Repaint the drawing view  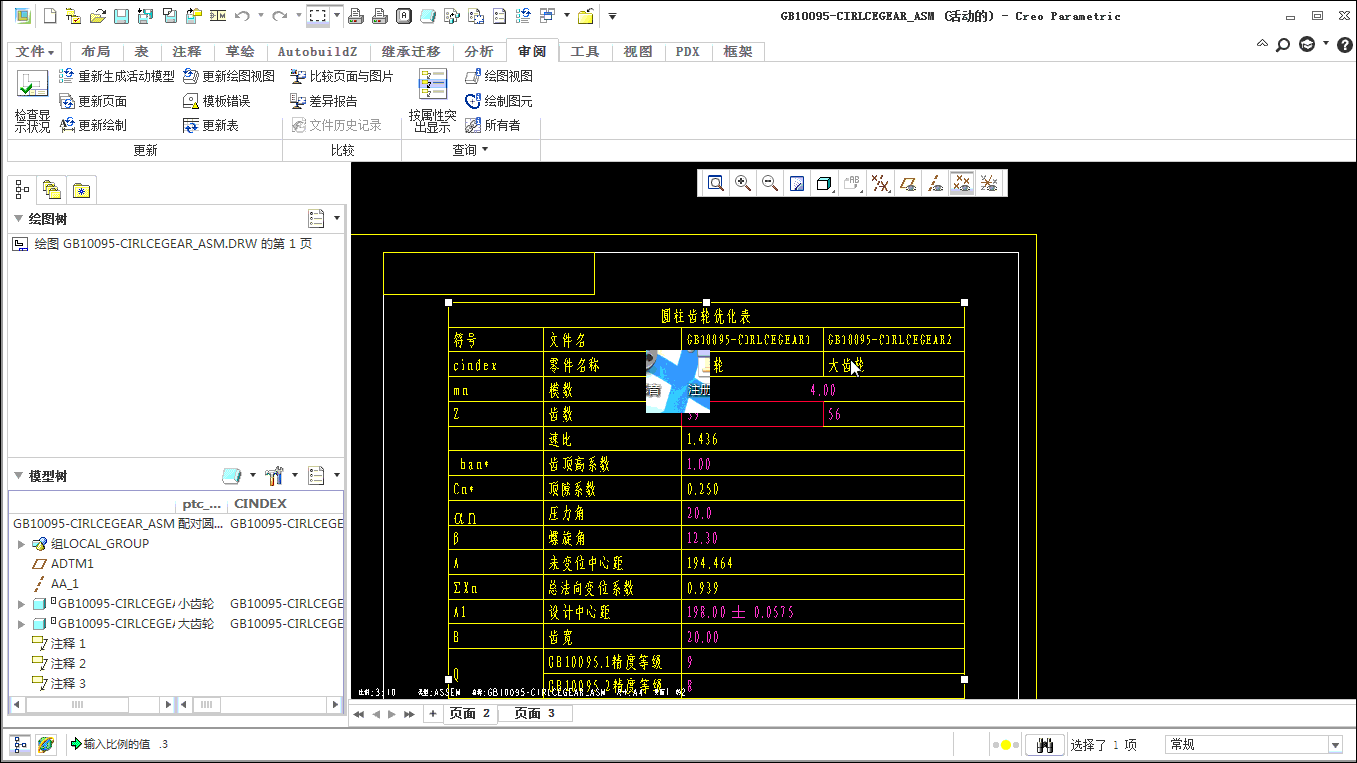pos(797,183)
